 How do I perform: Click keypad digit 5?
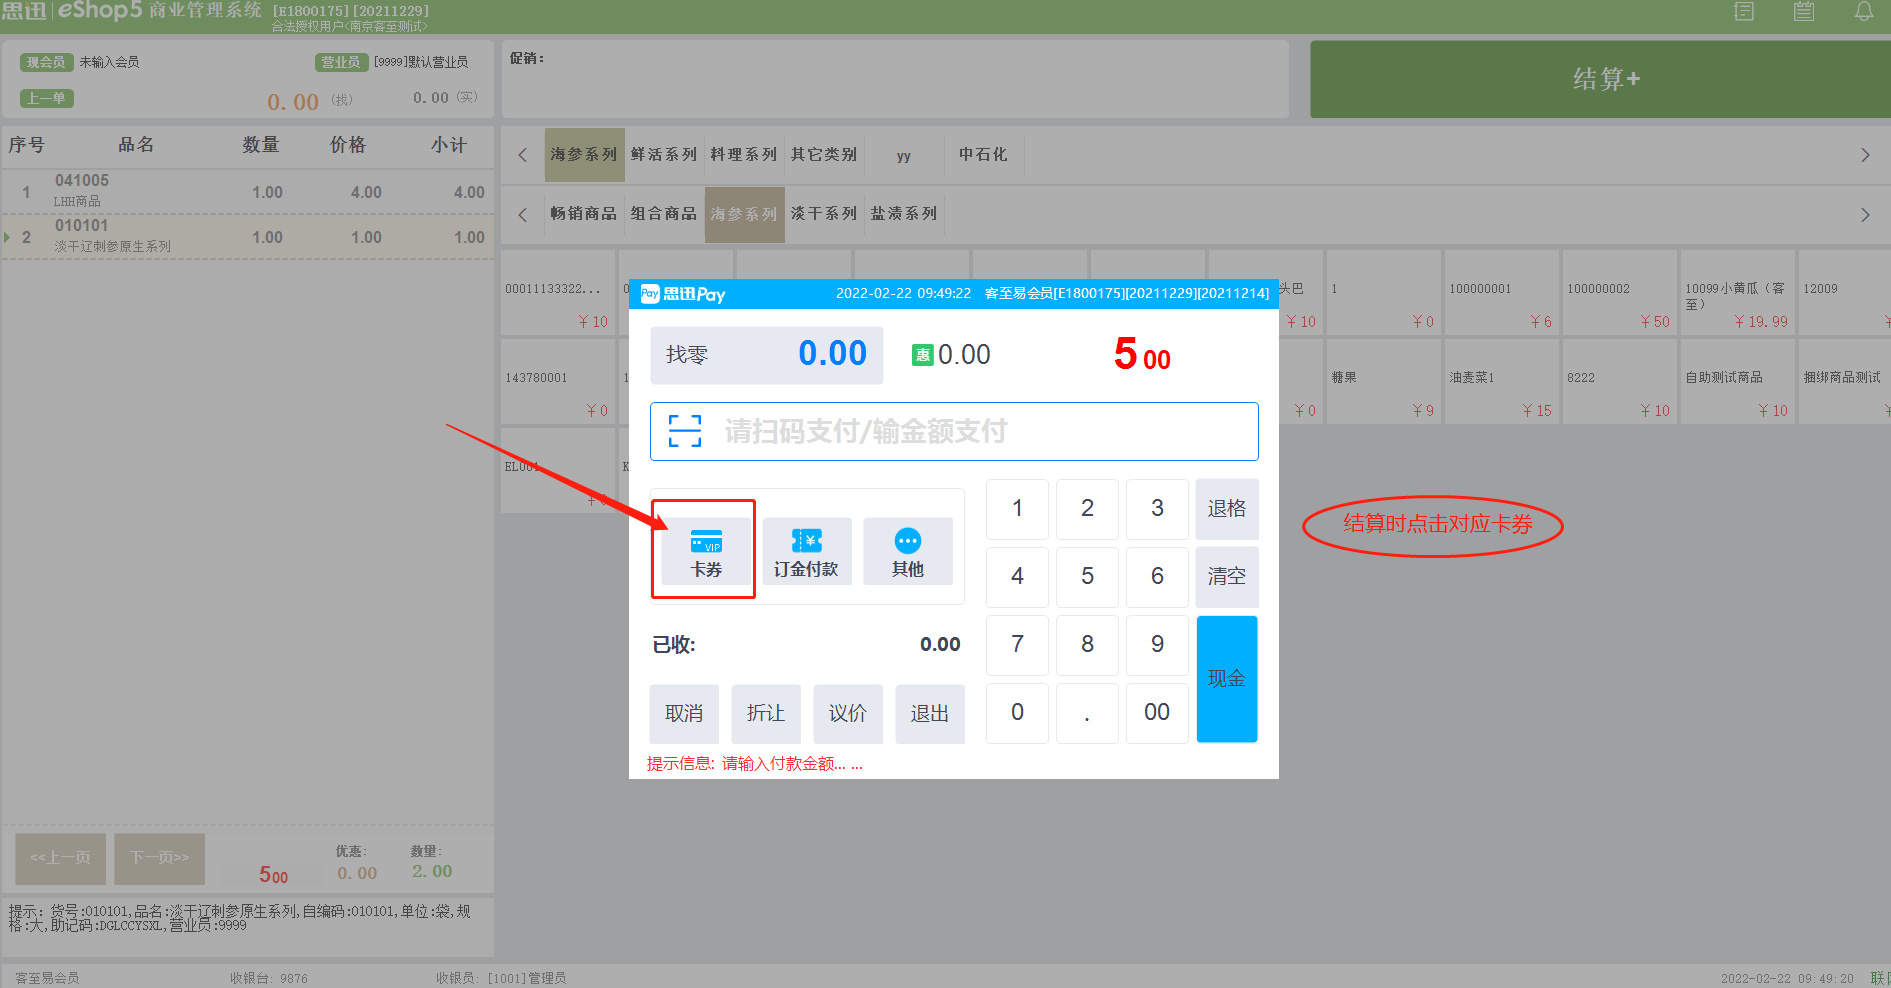click(1087, 576)
